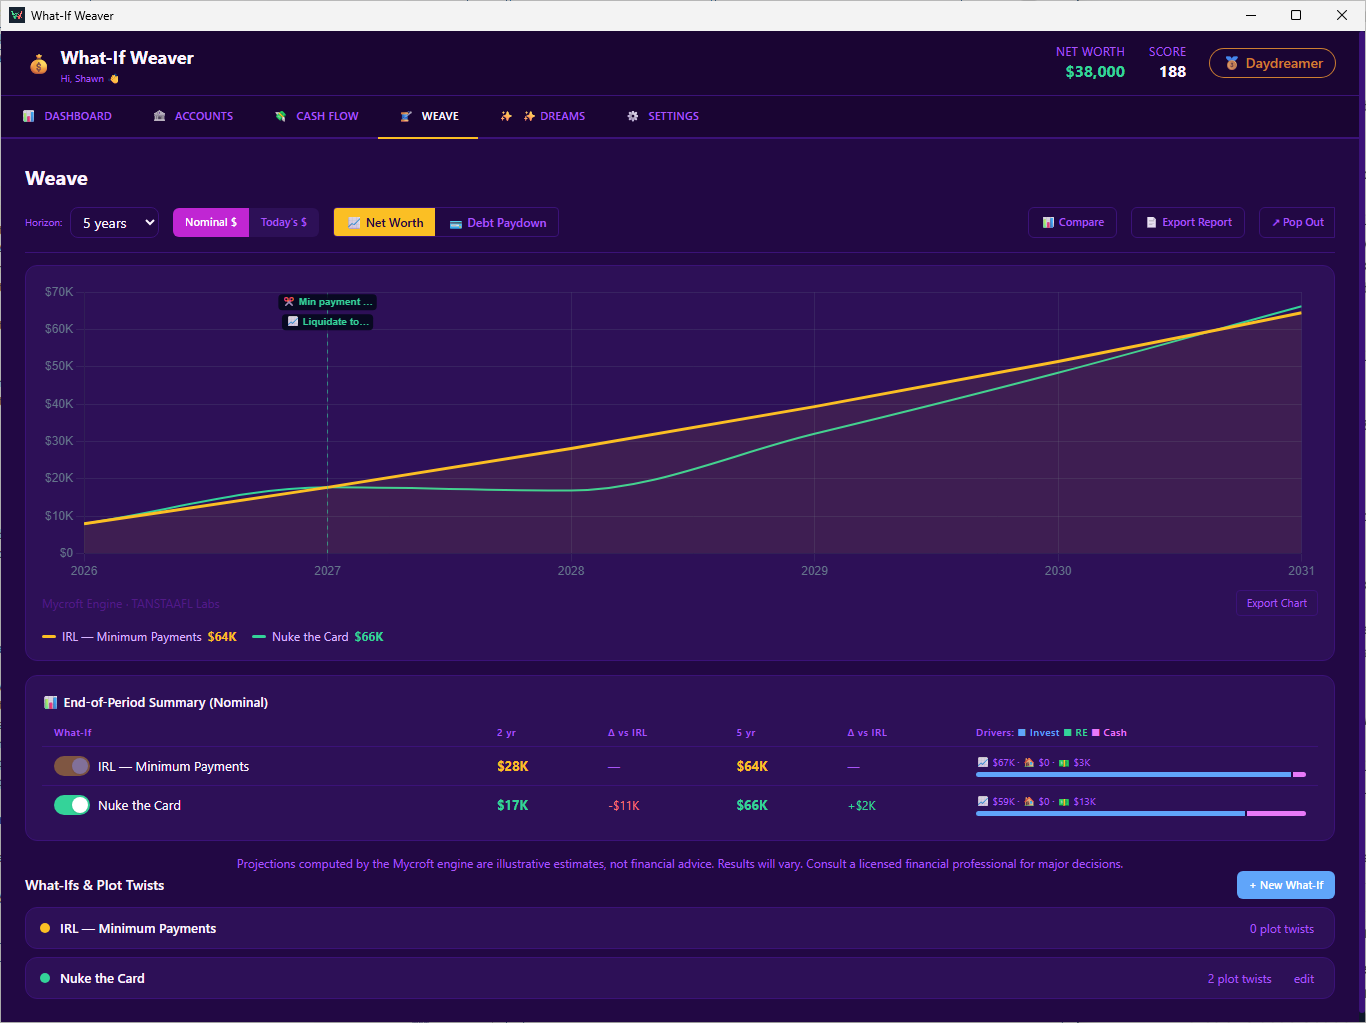The image size is (1366, 1023).
Task: Click the Debt Paydown card icon
Action: [456, 223]
